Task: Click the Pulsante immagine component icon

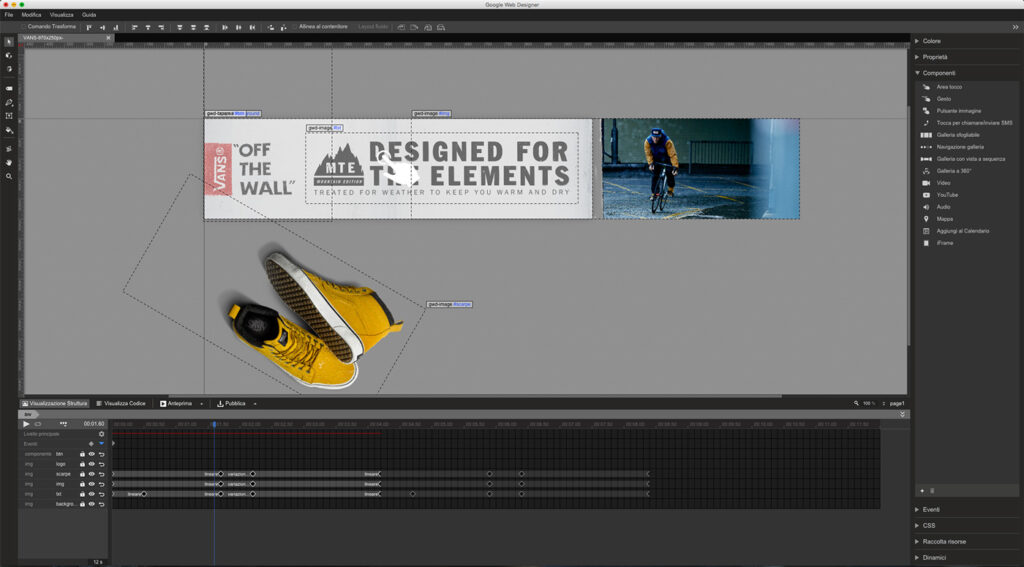Action: coord(925,111)
